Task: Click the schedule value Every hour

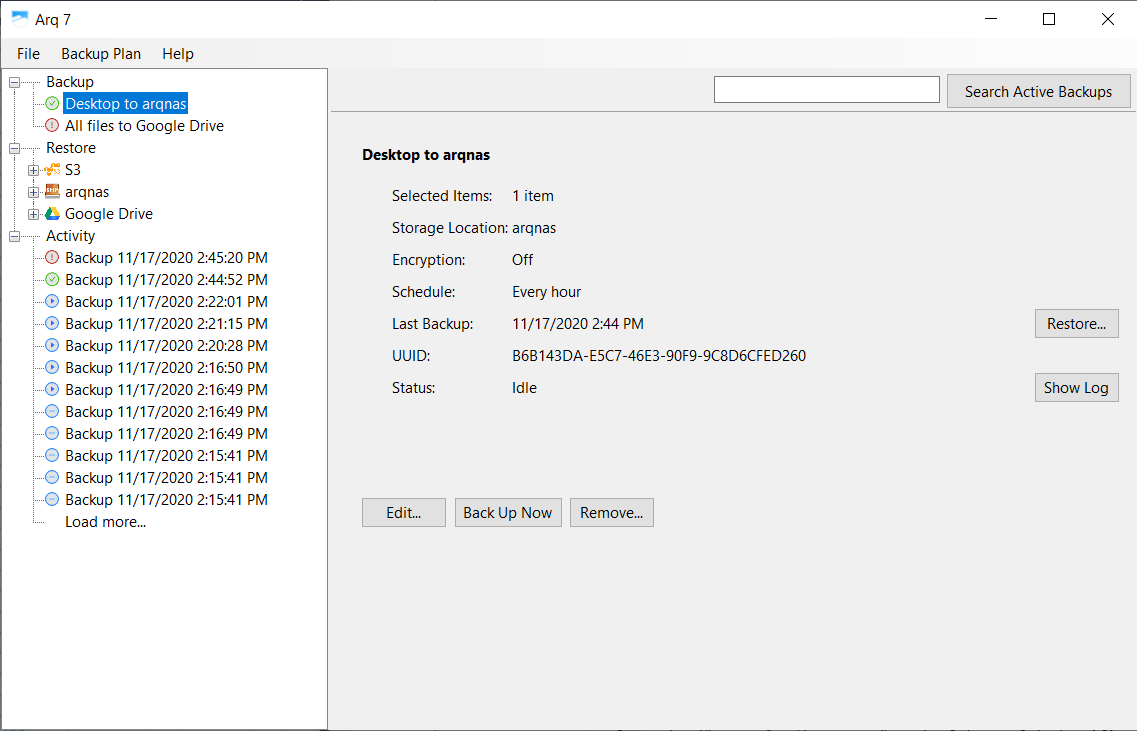Action: (546, 292)
